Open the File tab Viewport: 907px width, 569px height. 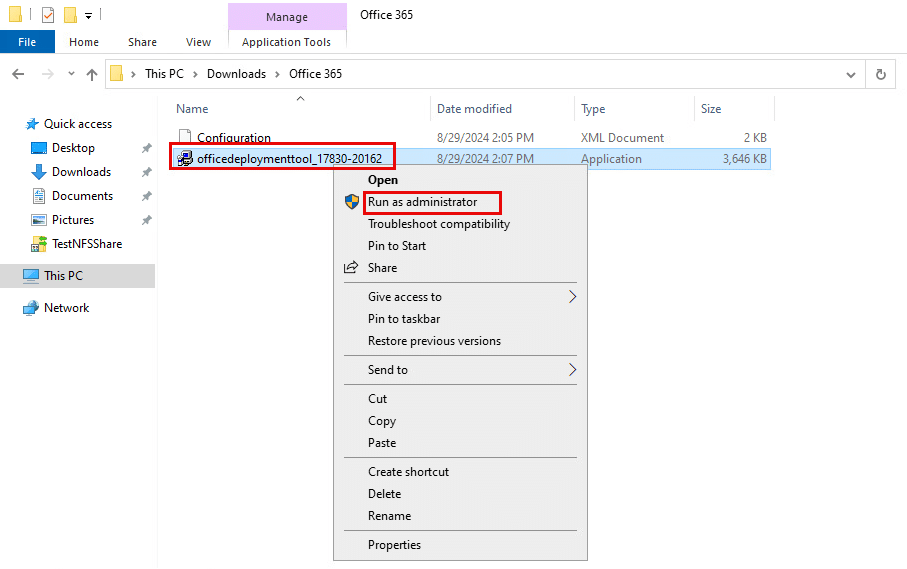point(27,42)
